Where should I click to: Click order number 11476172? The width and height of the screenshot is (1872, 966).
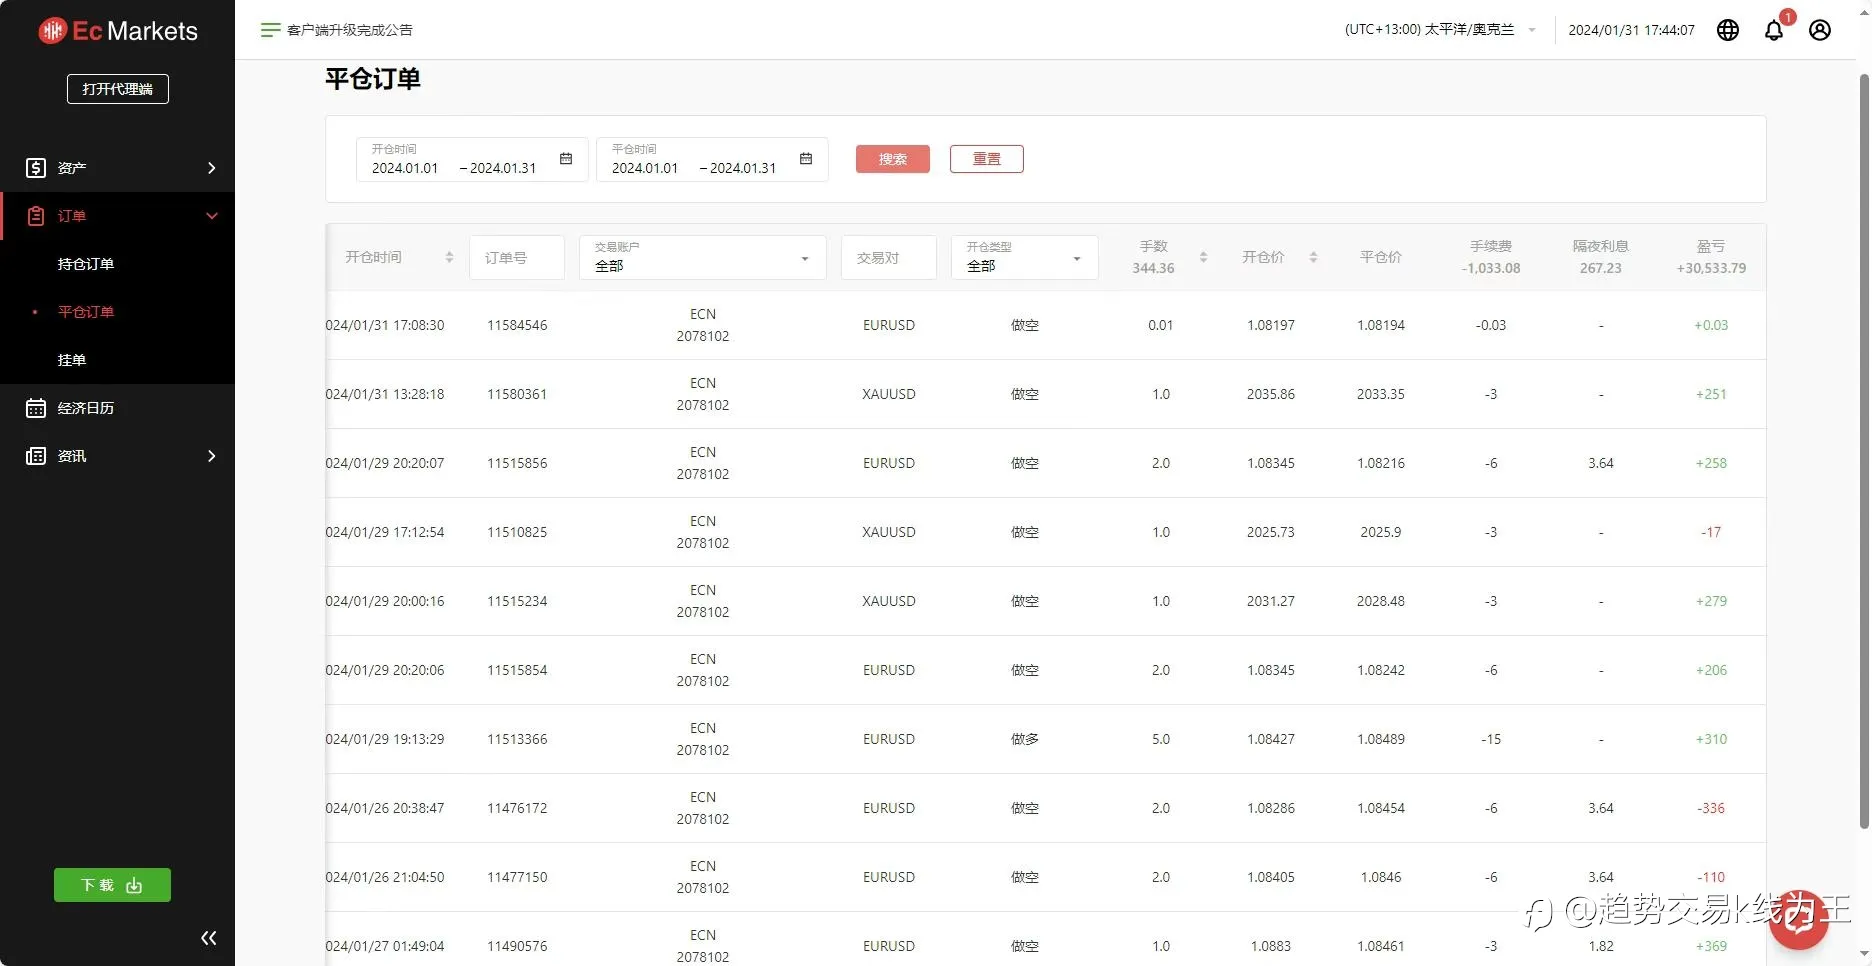coord(517,808)
